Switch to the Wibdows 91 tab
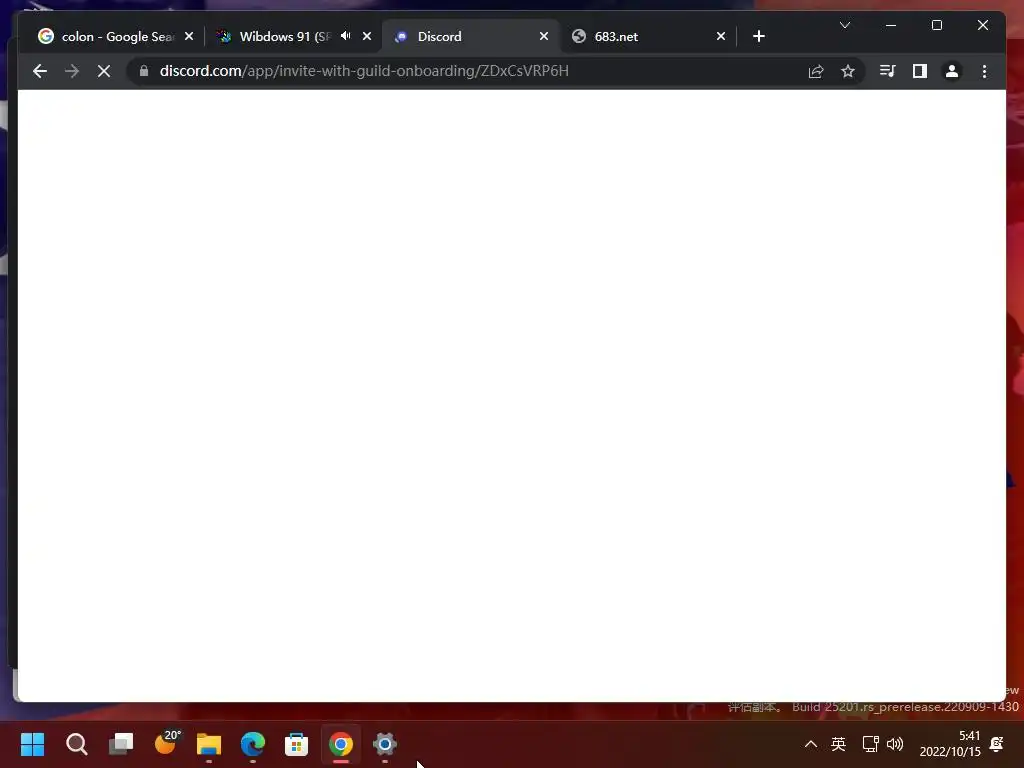 pyautogui.click(x=285, y=37)
